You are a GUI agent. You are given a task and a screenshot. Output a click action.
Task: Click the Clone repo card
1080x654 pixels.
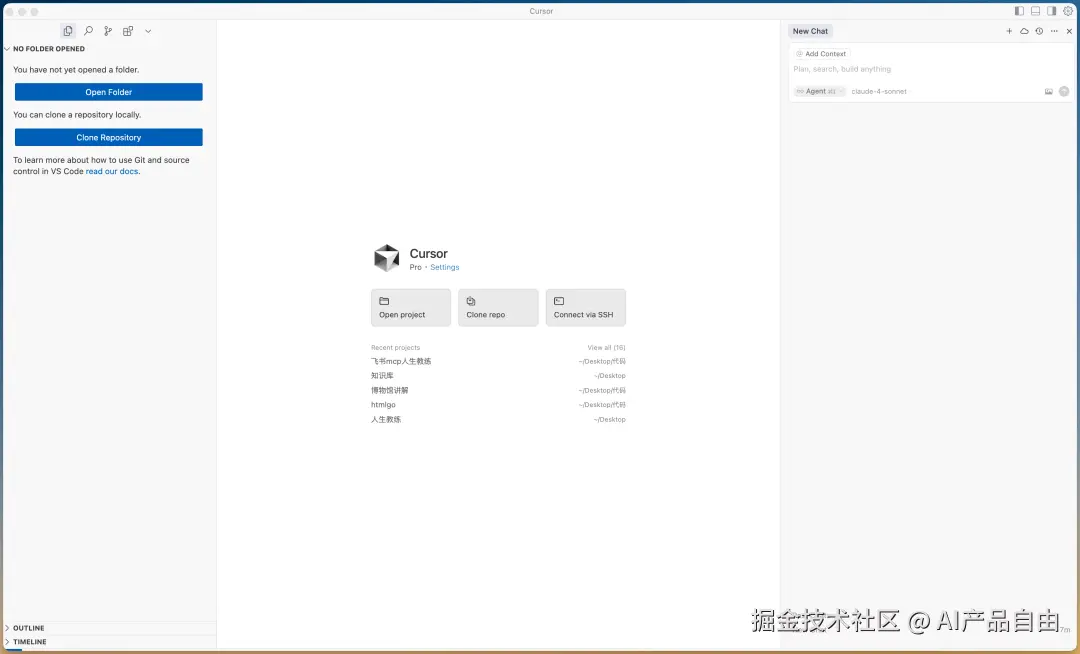click(498, 308)
